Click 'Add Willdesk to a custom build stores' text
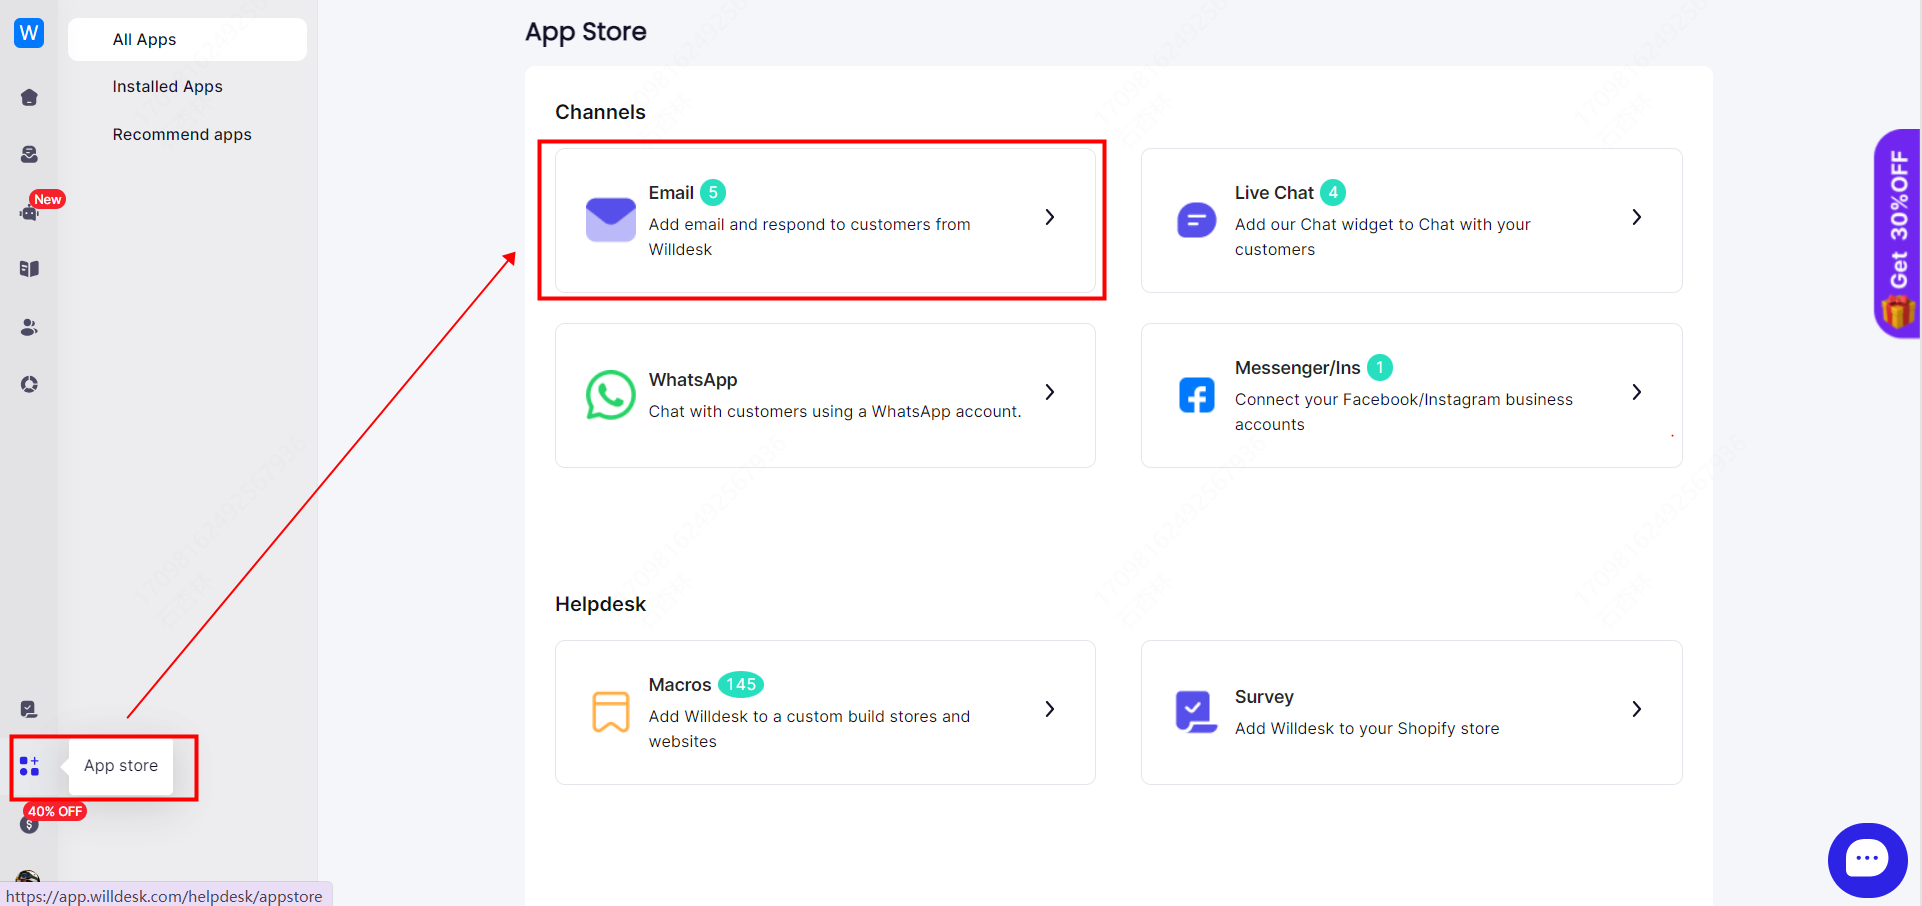The height and width of the screenshot is (906, 1922). [x=810, y=729]
